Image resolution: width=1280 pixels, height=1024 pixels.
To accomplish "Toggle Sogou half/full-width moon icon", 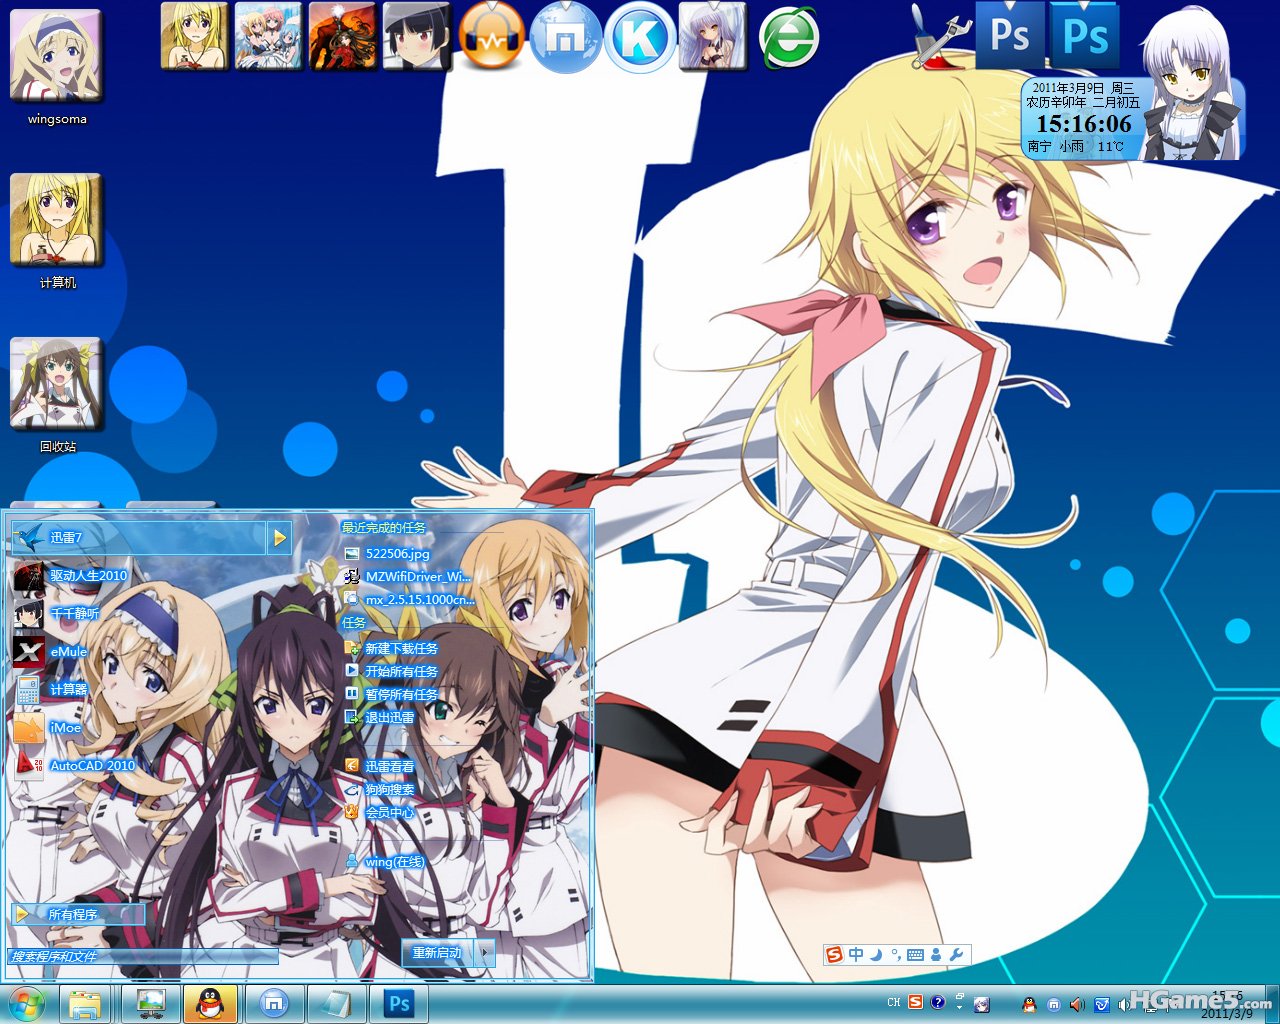I will pyautogui.click(x=875, y=954).
